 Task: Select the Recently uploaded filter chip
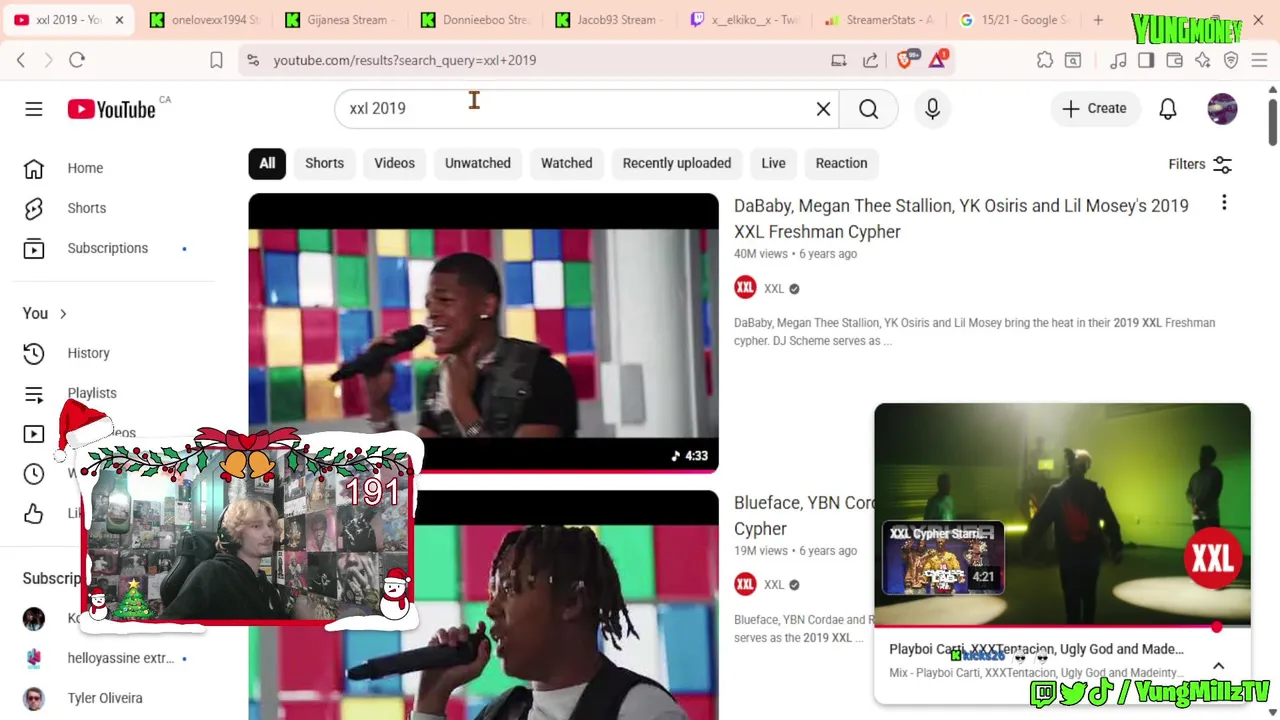click(x=677, y=163)
